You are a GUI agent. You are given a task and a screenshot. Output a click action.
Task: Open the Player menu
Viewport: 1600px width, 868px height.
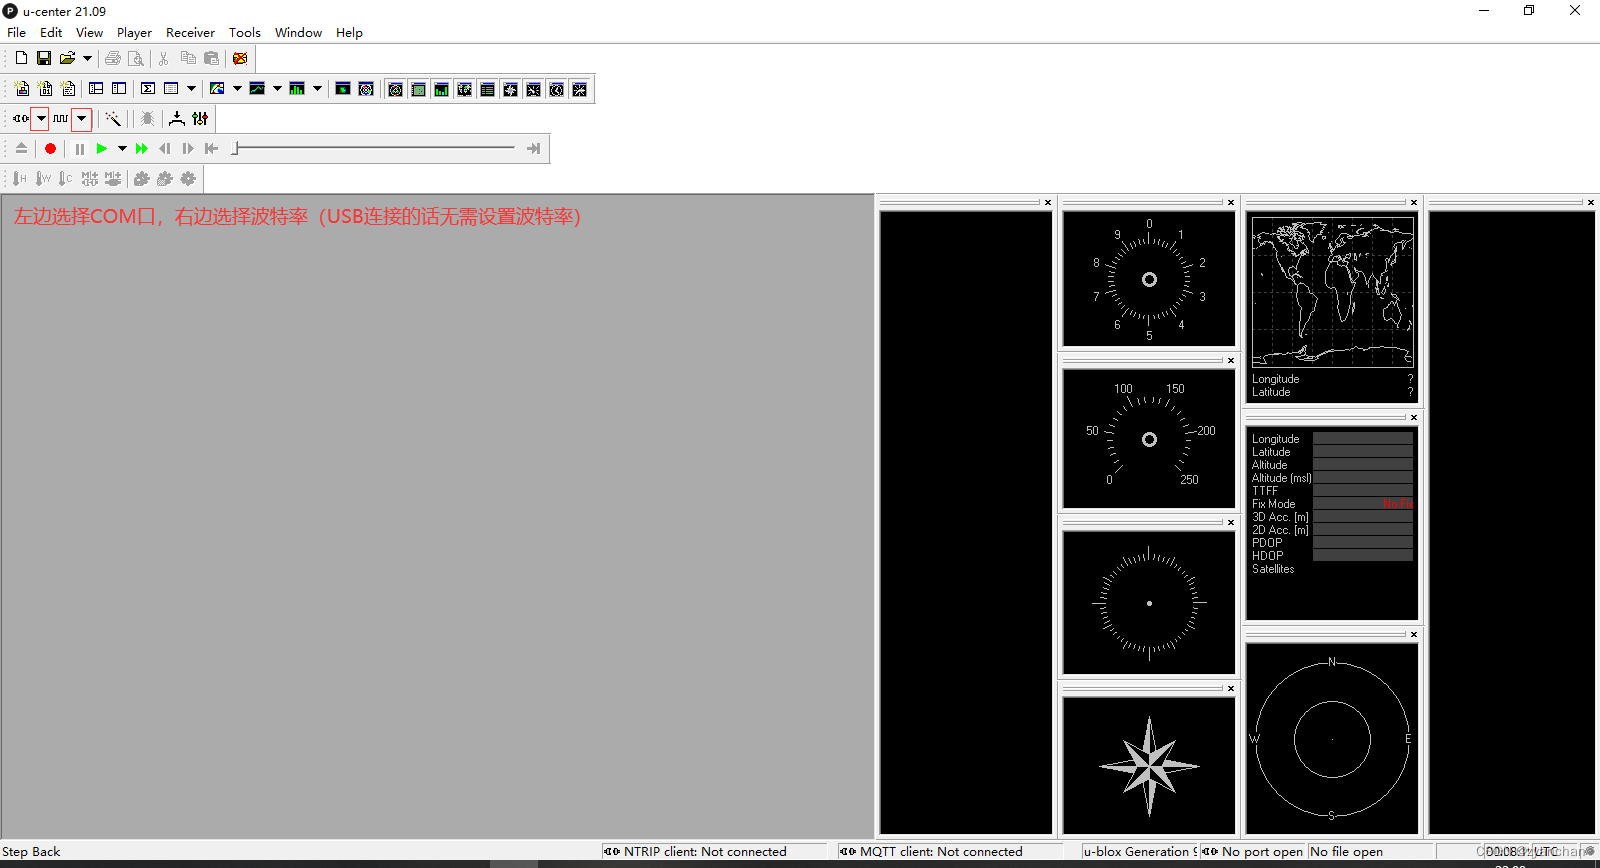pyautogui.click(x=134, y=33)
